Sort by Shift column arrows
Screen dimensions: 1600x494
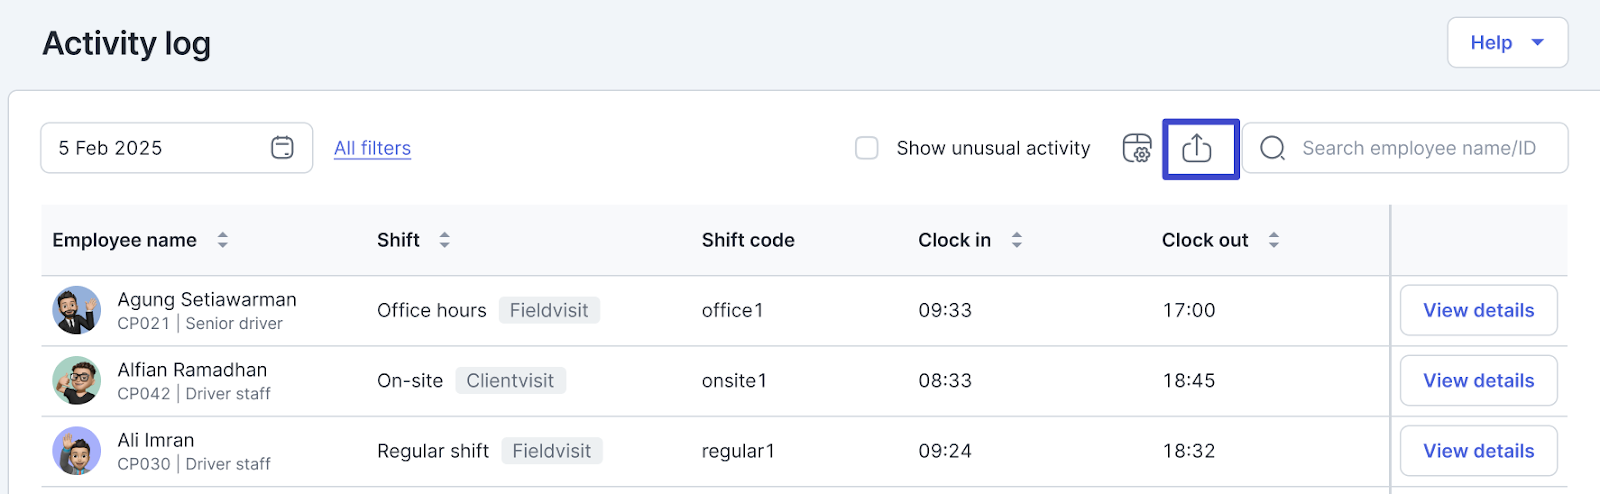[x=445, y=240]
